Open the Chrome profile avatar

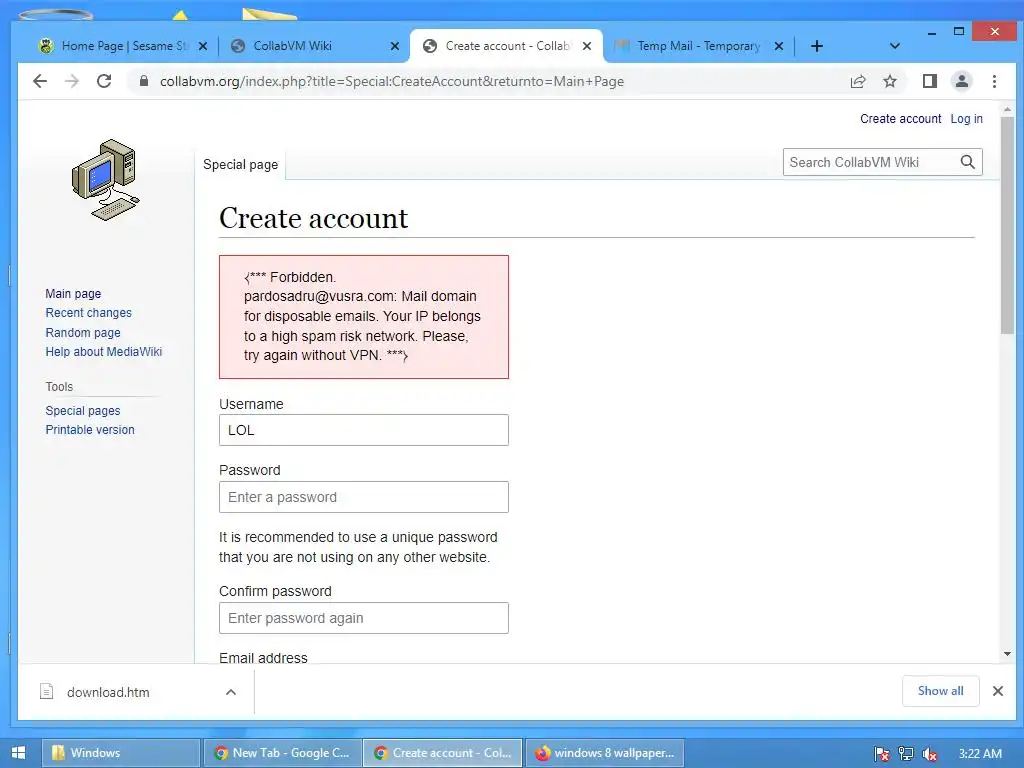coord(961,81)
